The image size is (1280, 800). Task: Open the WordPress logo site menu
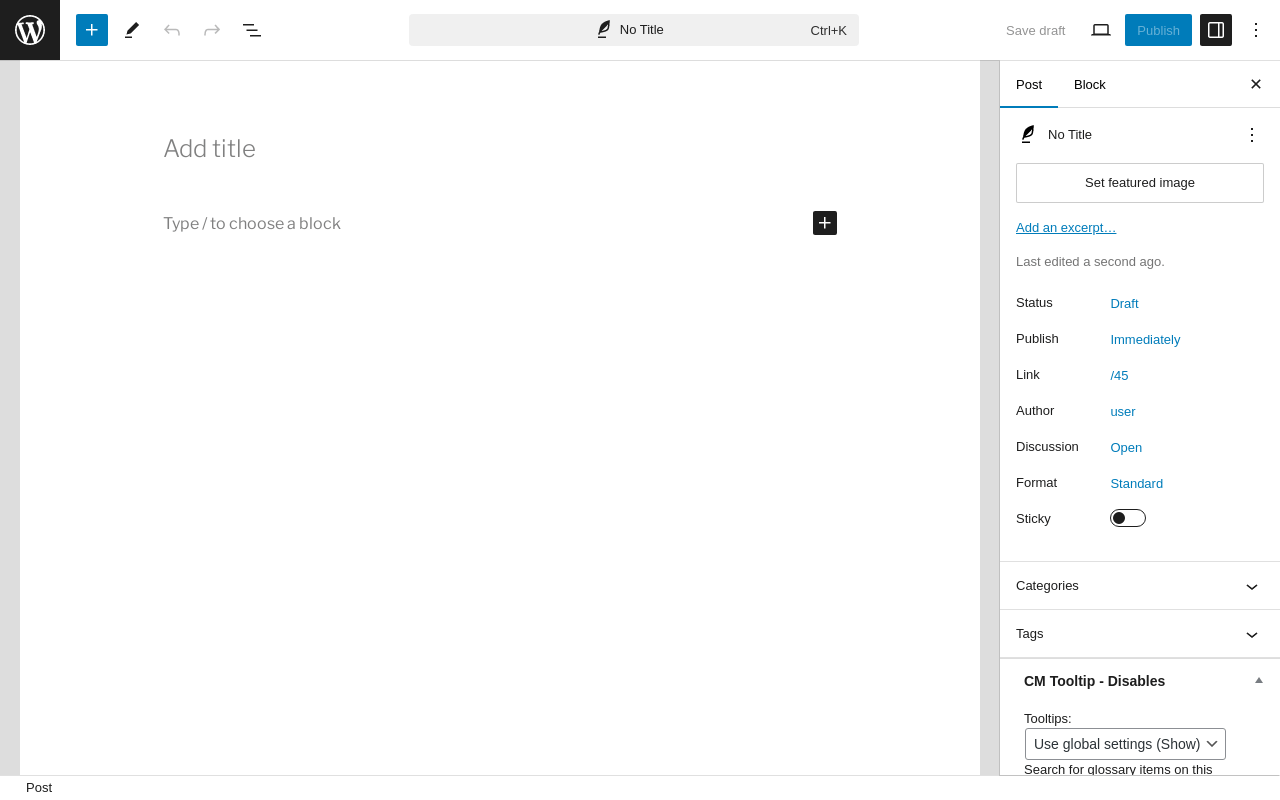click(x=30, y=30)
